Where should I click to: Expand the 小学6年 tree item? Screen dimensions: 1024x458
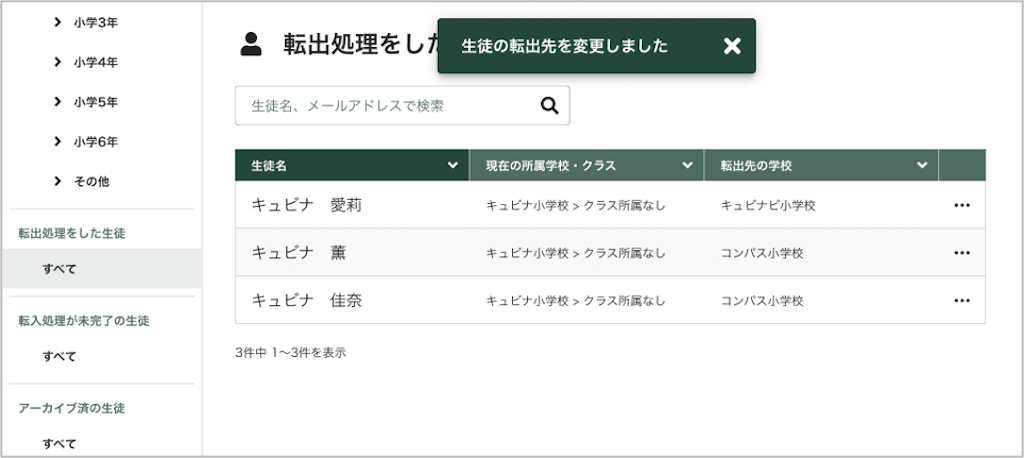pos(57,141)
